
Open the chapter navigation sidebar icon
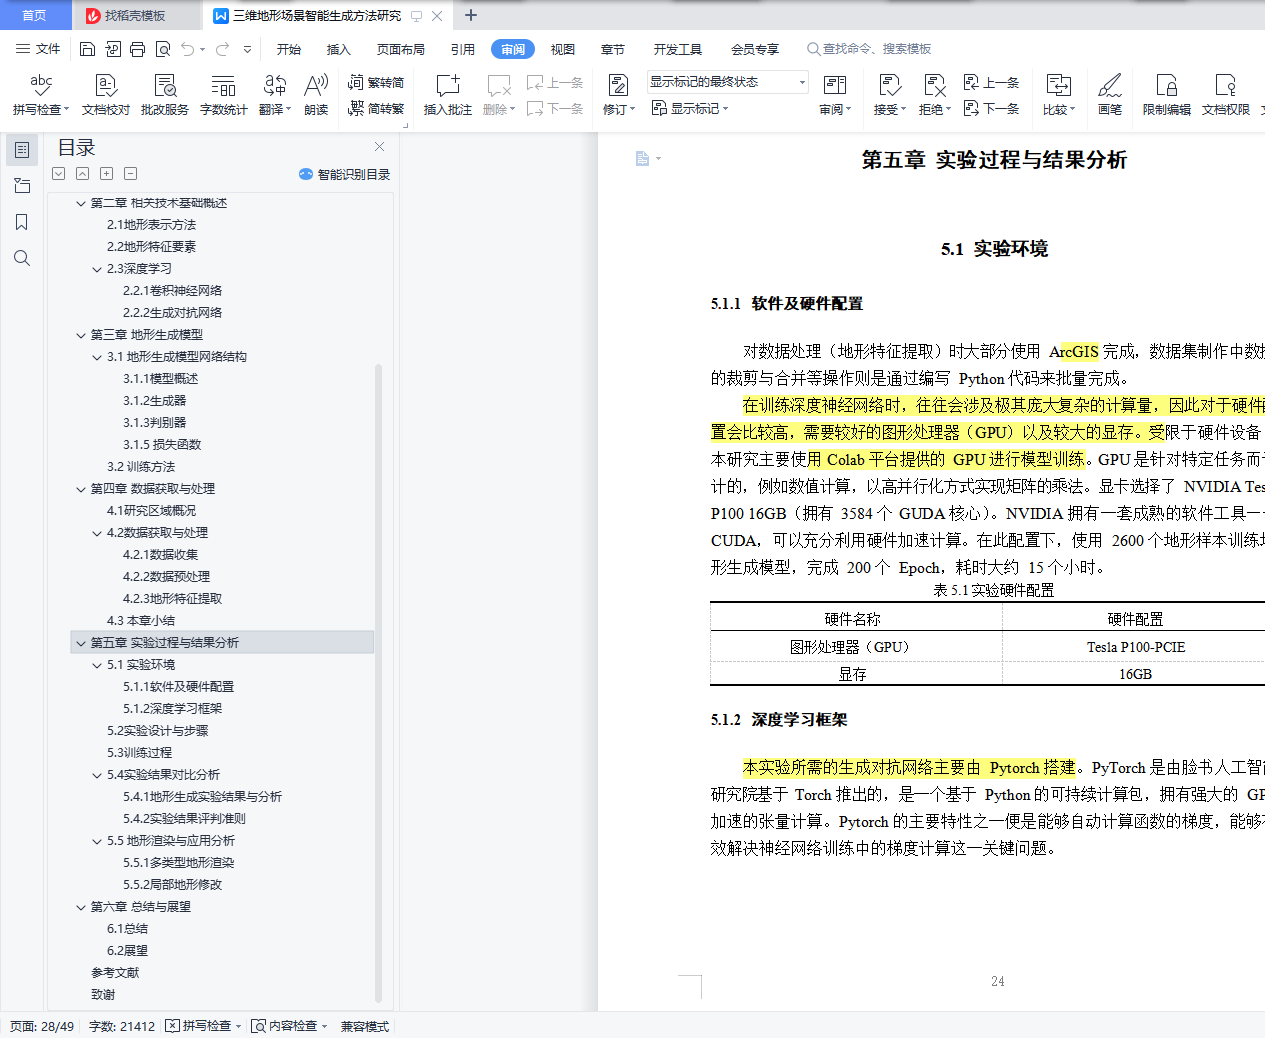coord(22,186)
